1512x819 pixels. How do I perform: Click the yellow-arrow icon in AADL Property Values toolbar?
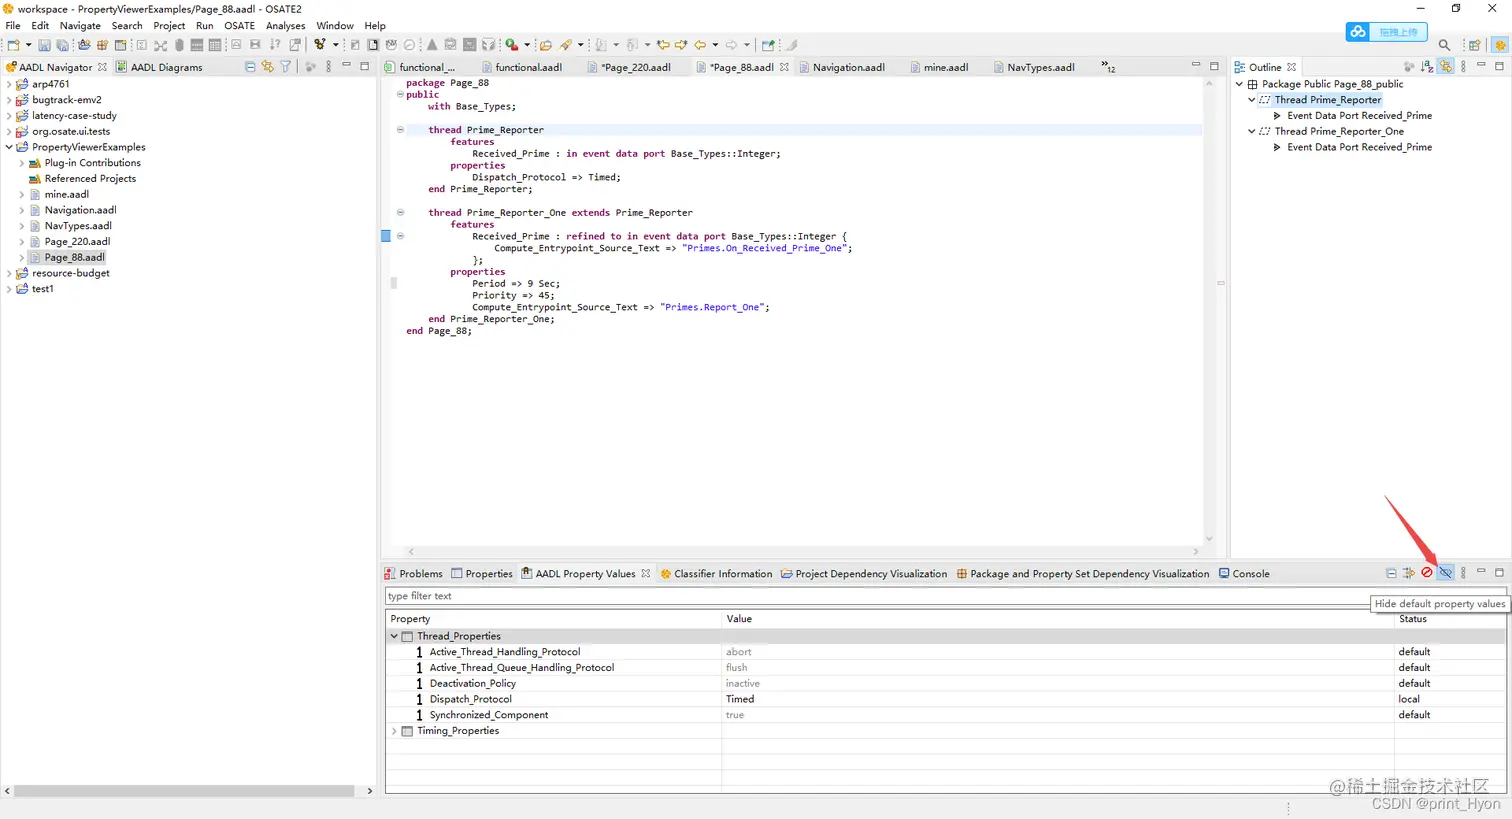(1409, 573)
